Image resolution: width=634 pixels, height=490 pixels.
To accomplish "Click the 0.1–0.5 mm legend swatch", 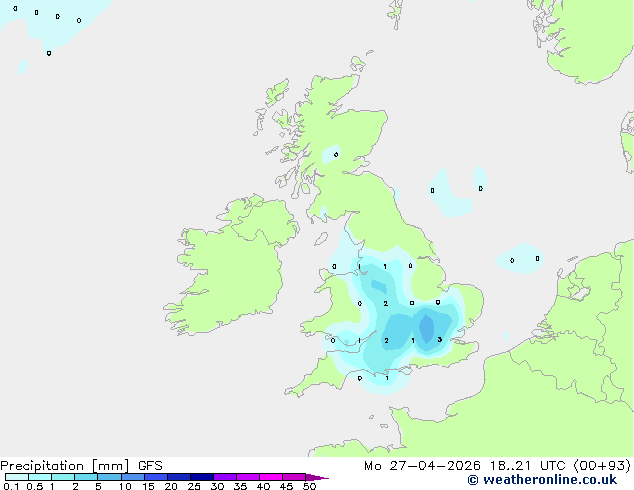I will click(x=17, y=477).
